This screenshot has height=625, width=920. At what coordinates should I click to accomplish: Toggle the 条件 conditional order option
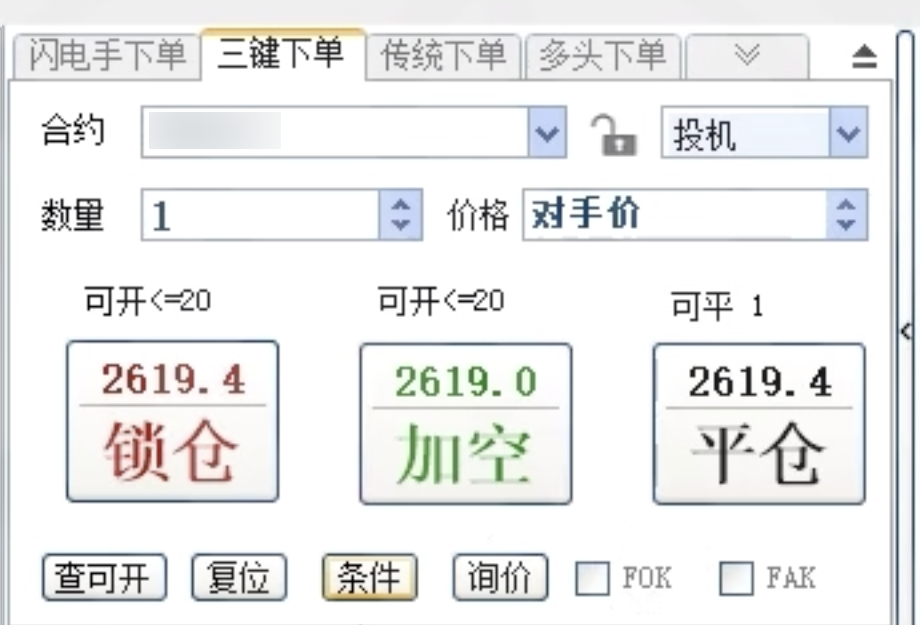tap(369, 577)
